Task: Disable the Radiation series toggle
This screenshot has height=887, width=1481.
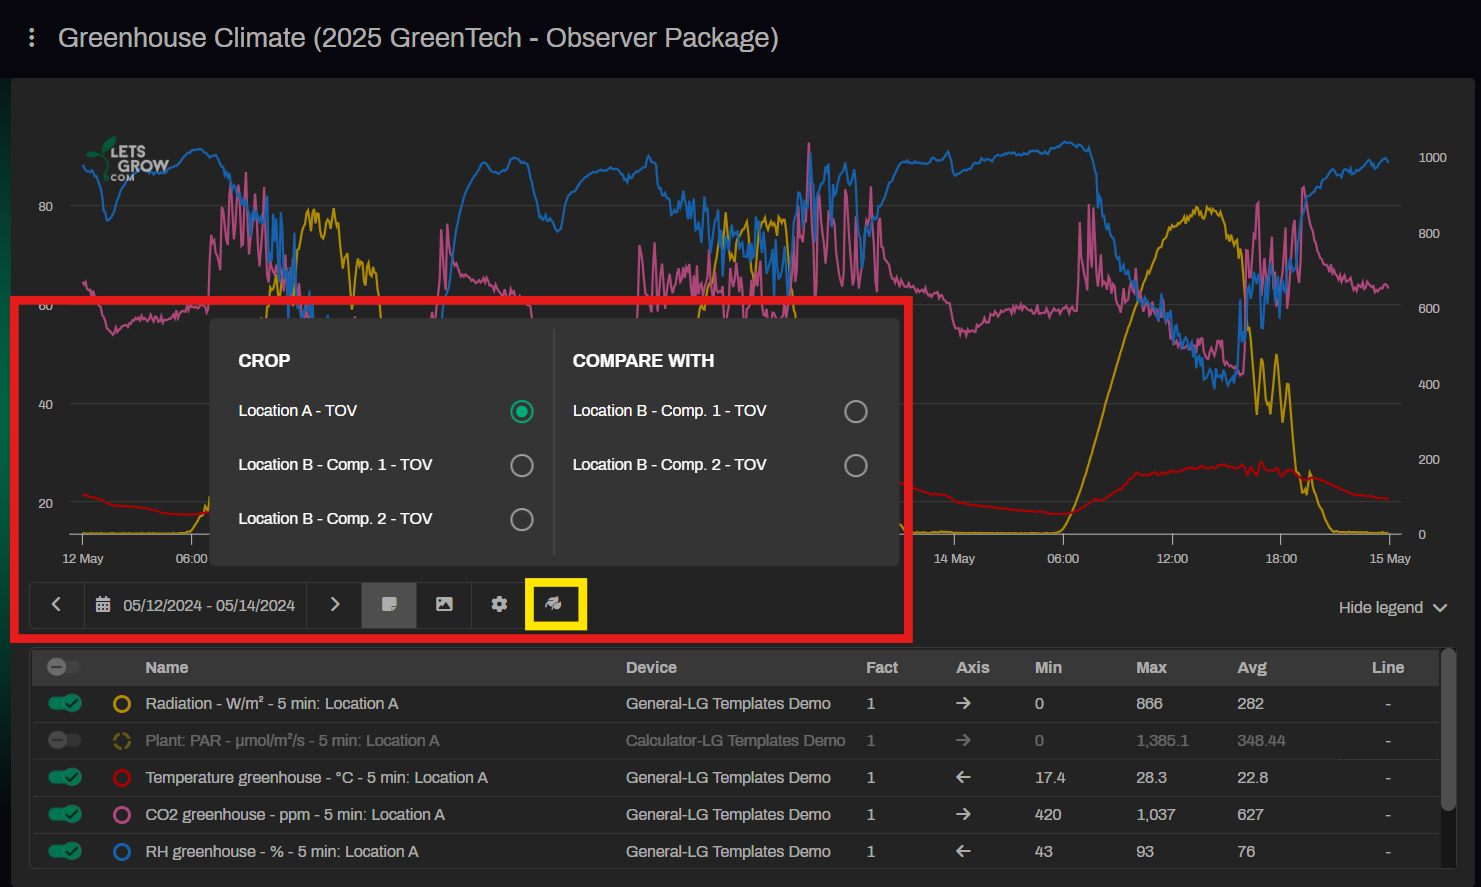Action: (x=65, y=704)
